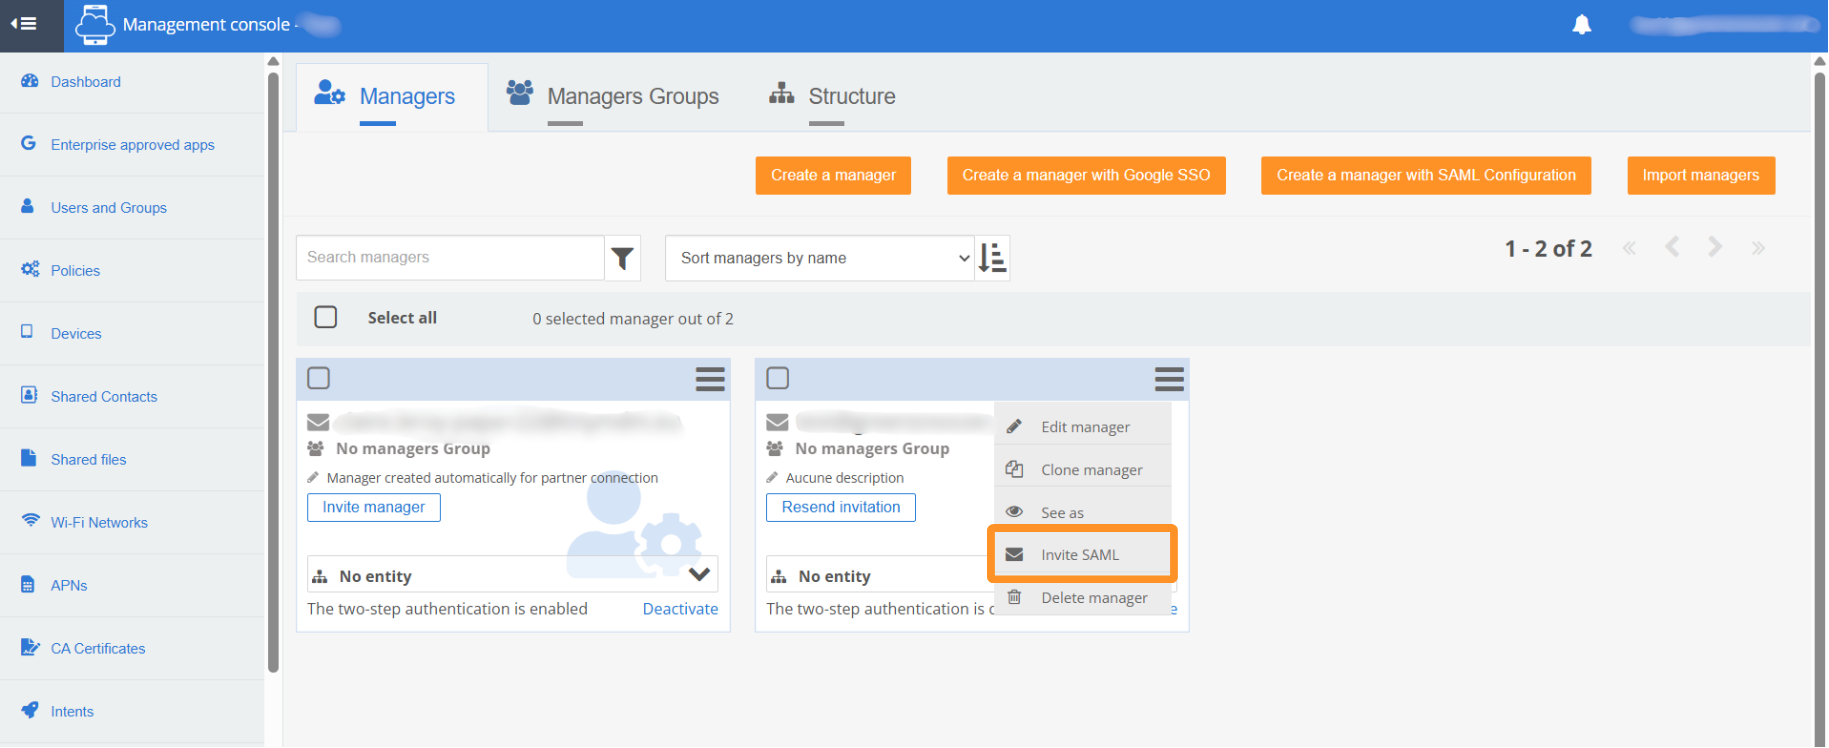This screenshot has width=1829, height=748.
Task: Click the Wi-Fi Networks icon in sidebar
Action: pos(30,521)
